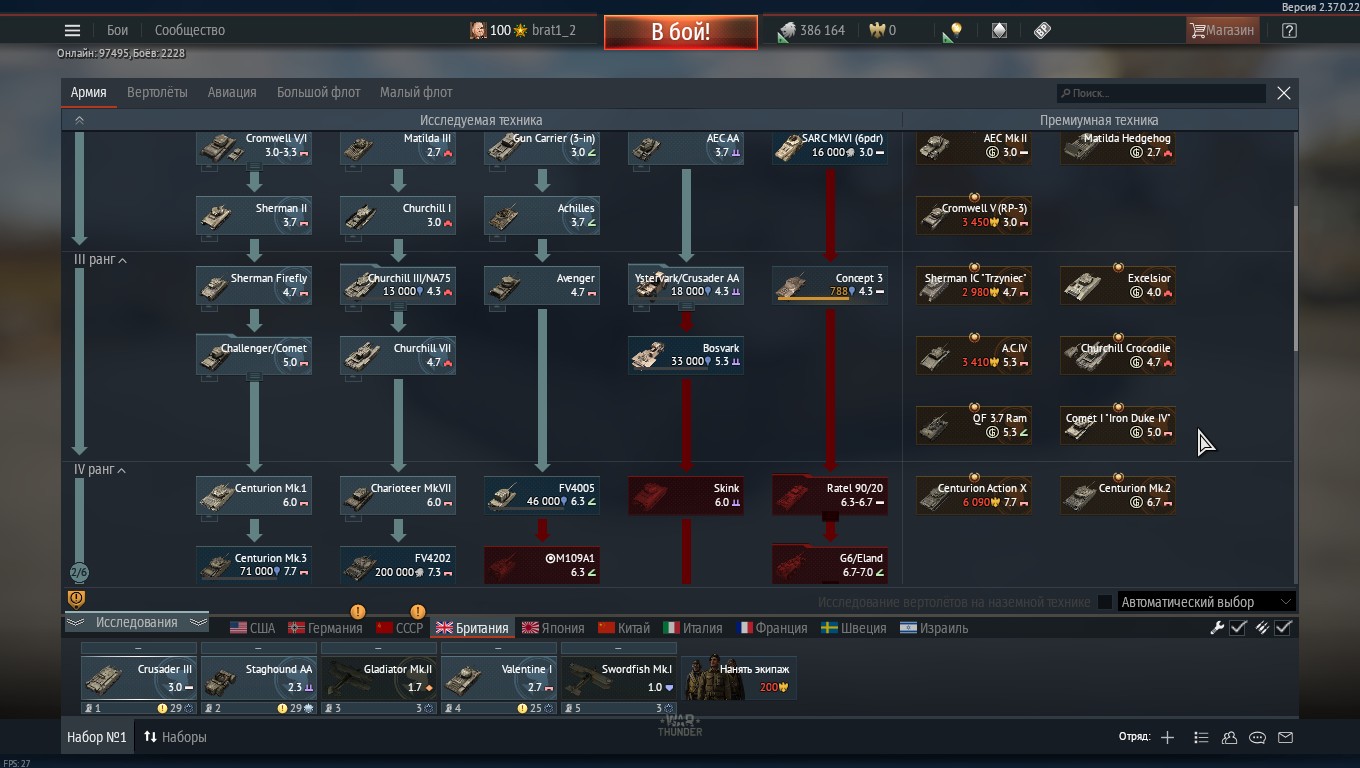Open the Автоматический выбор dropdown
The height and width of the screenshot is (768, 1360).
pyautogui.click(x=1207, y=602)
